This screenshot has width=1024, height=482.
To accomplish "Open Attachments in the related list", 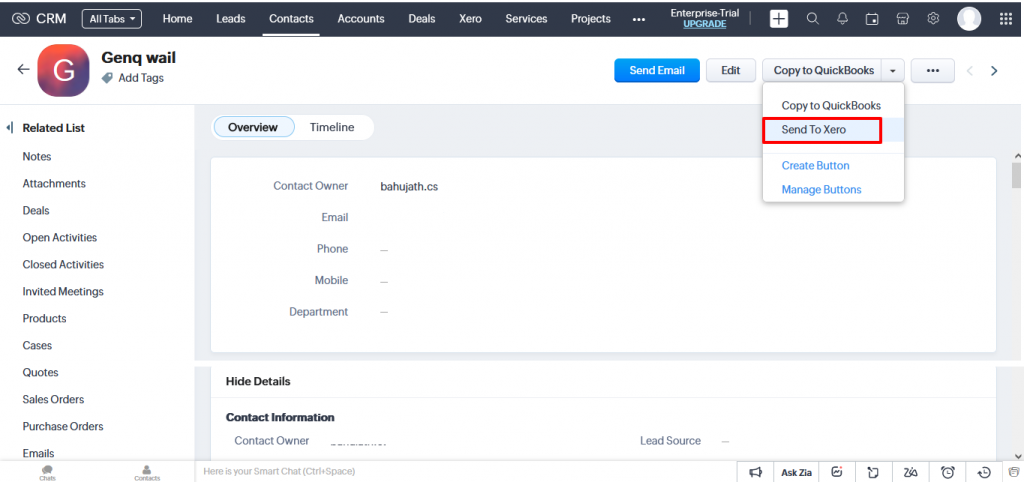I will click(x=54, y=184).
